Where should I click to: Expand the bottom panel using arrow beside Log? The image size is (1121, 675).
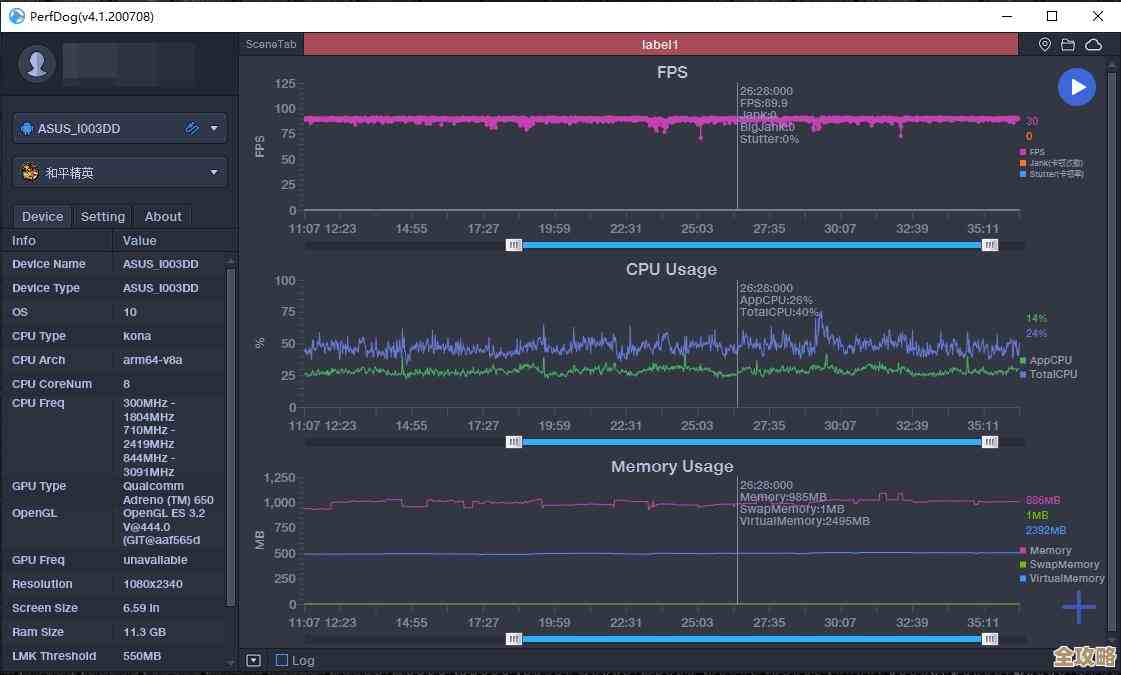(253, 660)
